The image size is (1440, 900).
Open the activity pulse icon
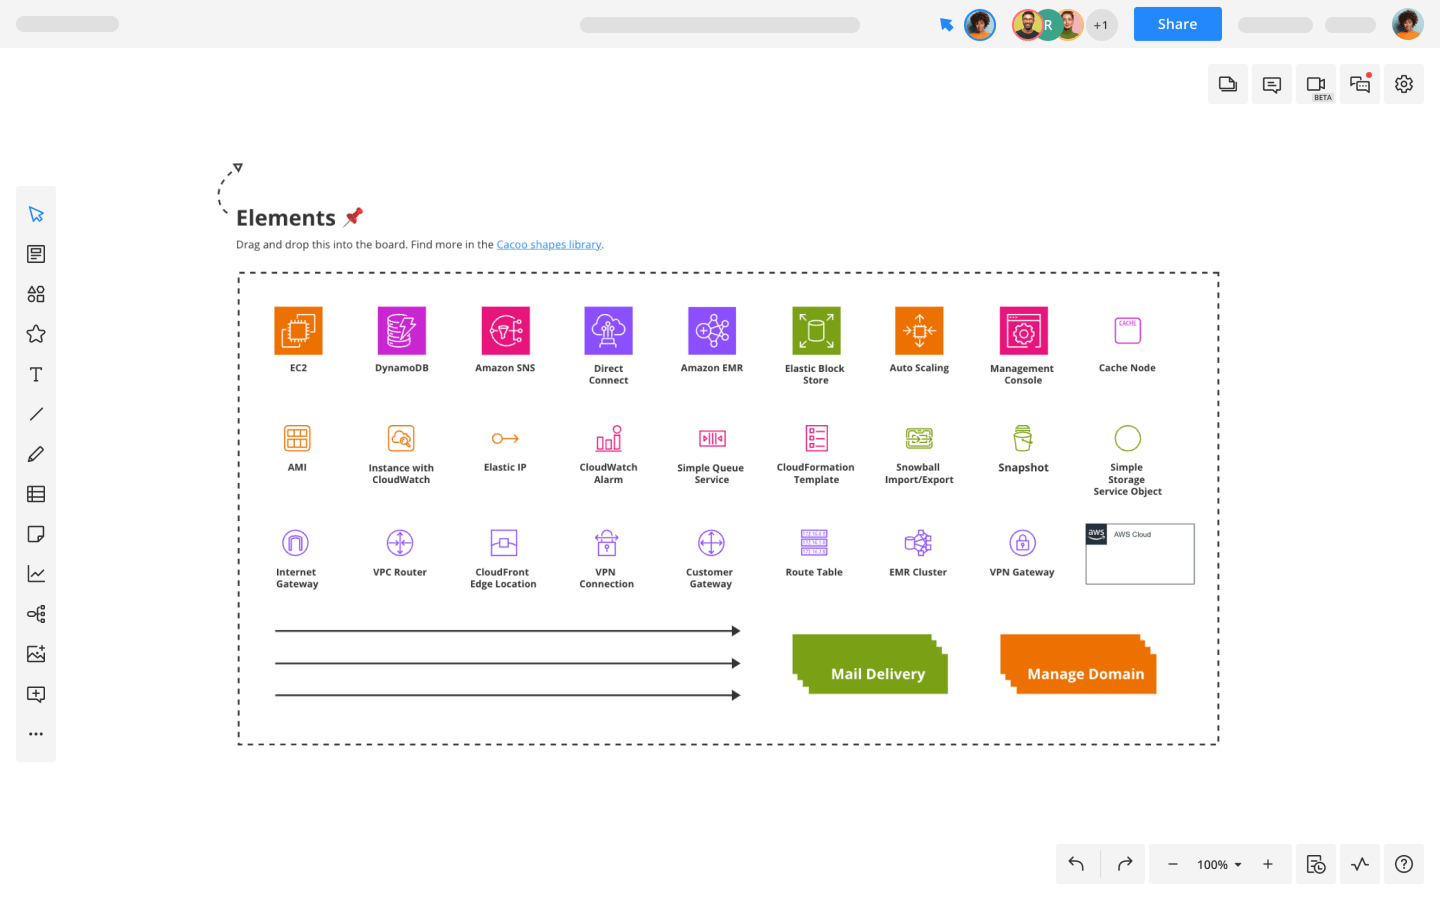1360,864
